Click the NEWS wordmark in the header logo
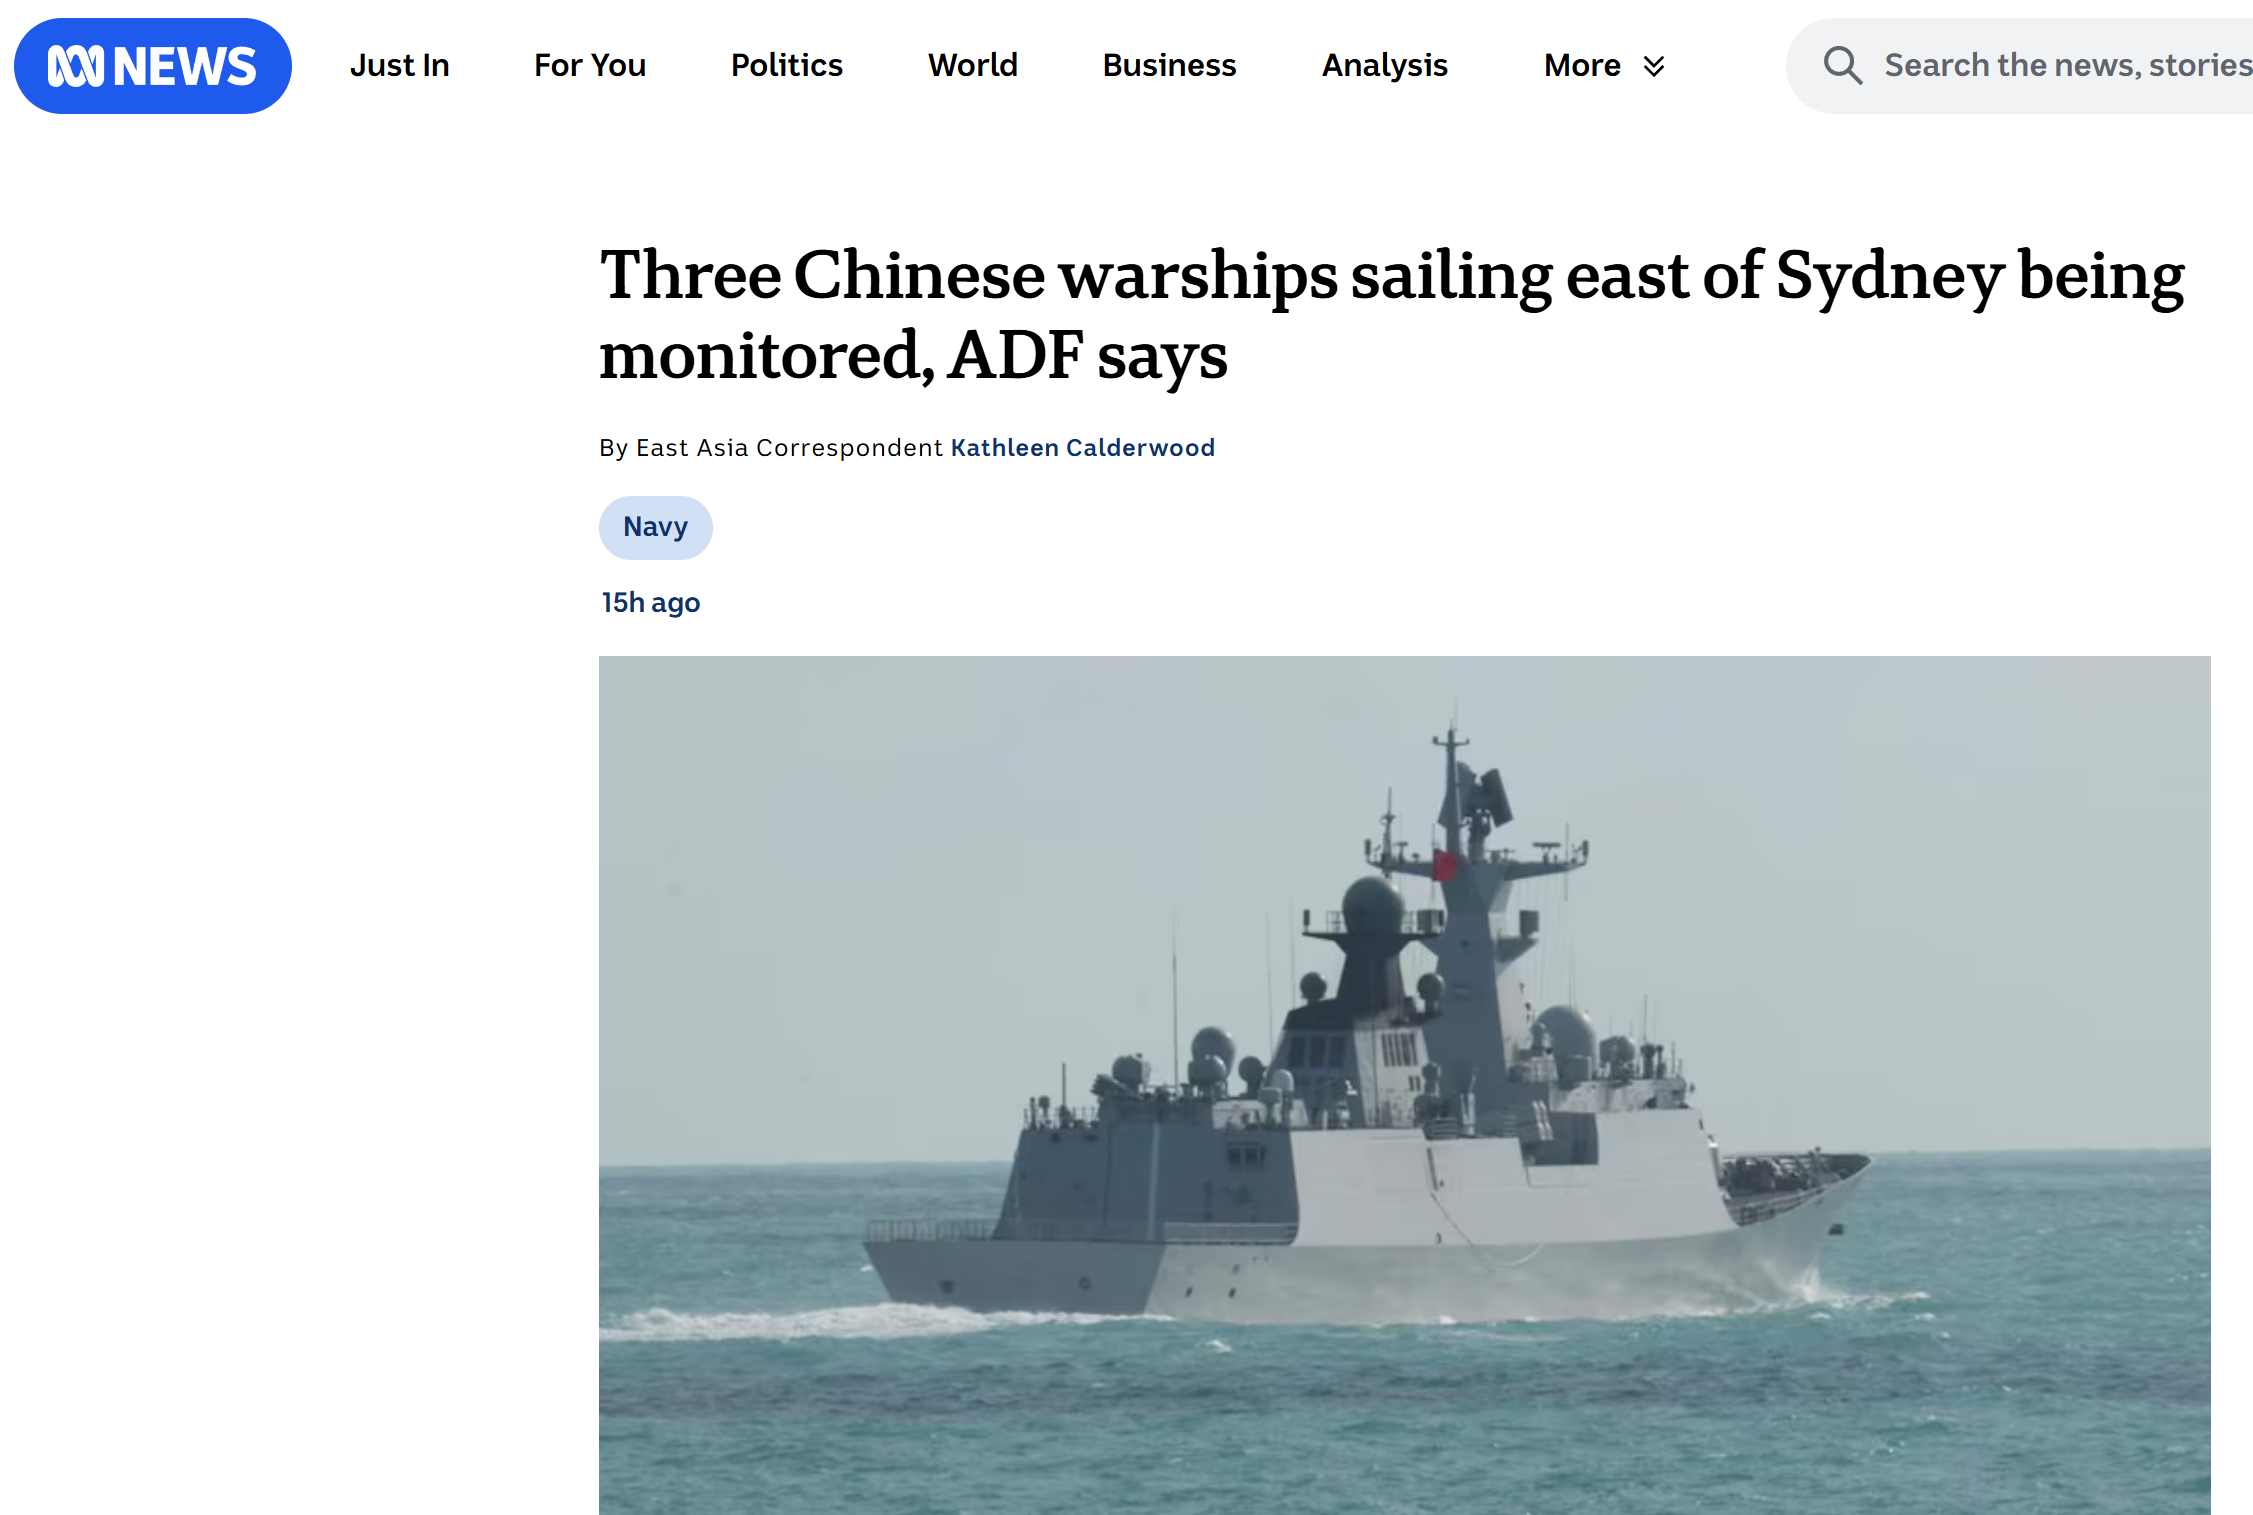 click(185, 67)
